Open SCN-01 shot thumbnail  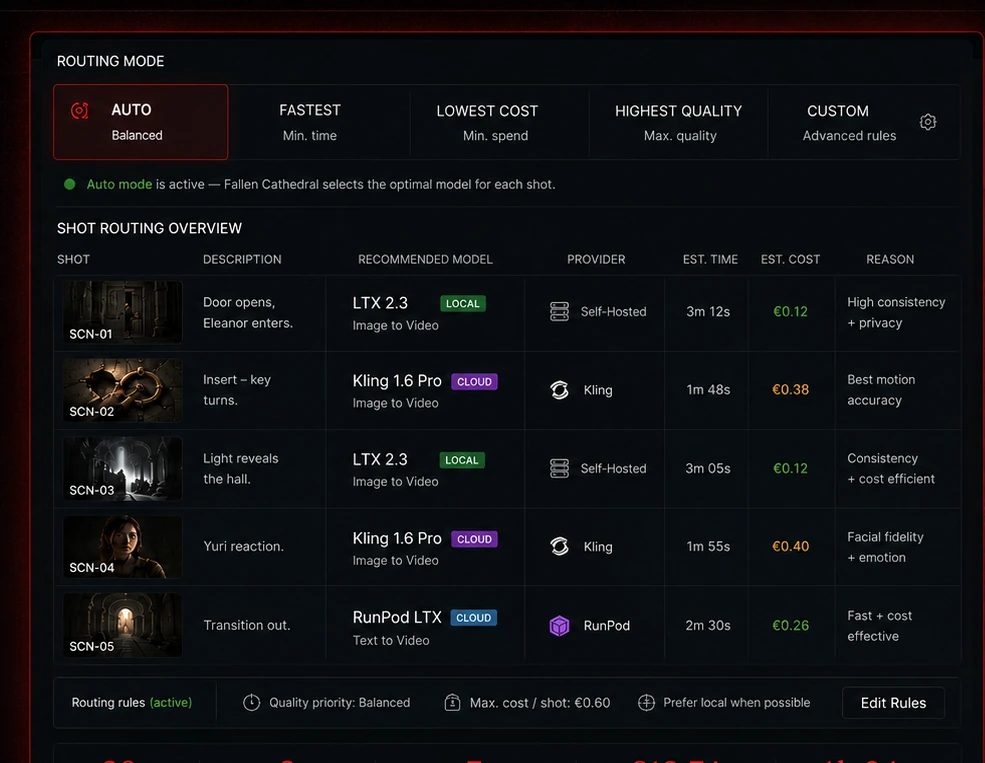(x=122, y=312)
